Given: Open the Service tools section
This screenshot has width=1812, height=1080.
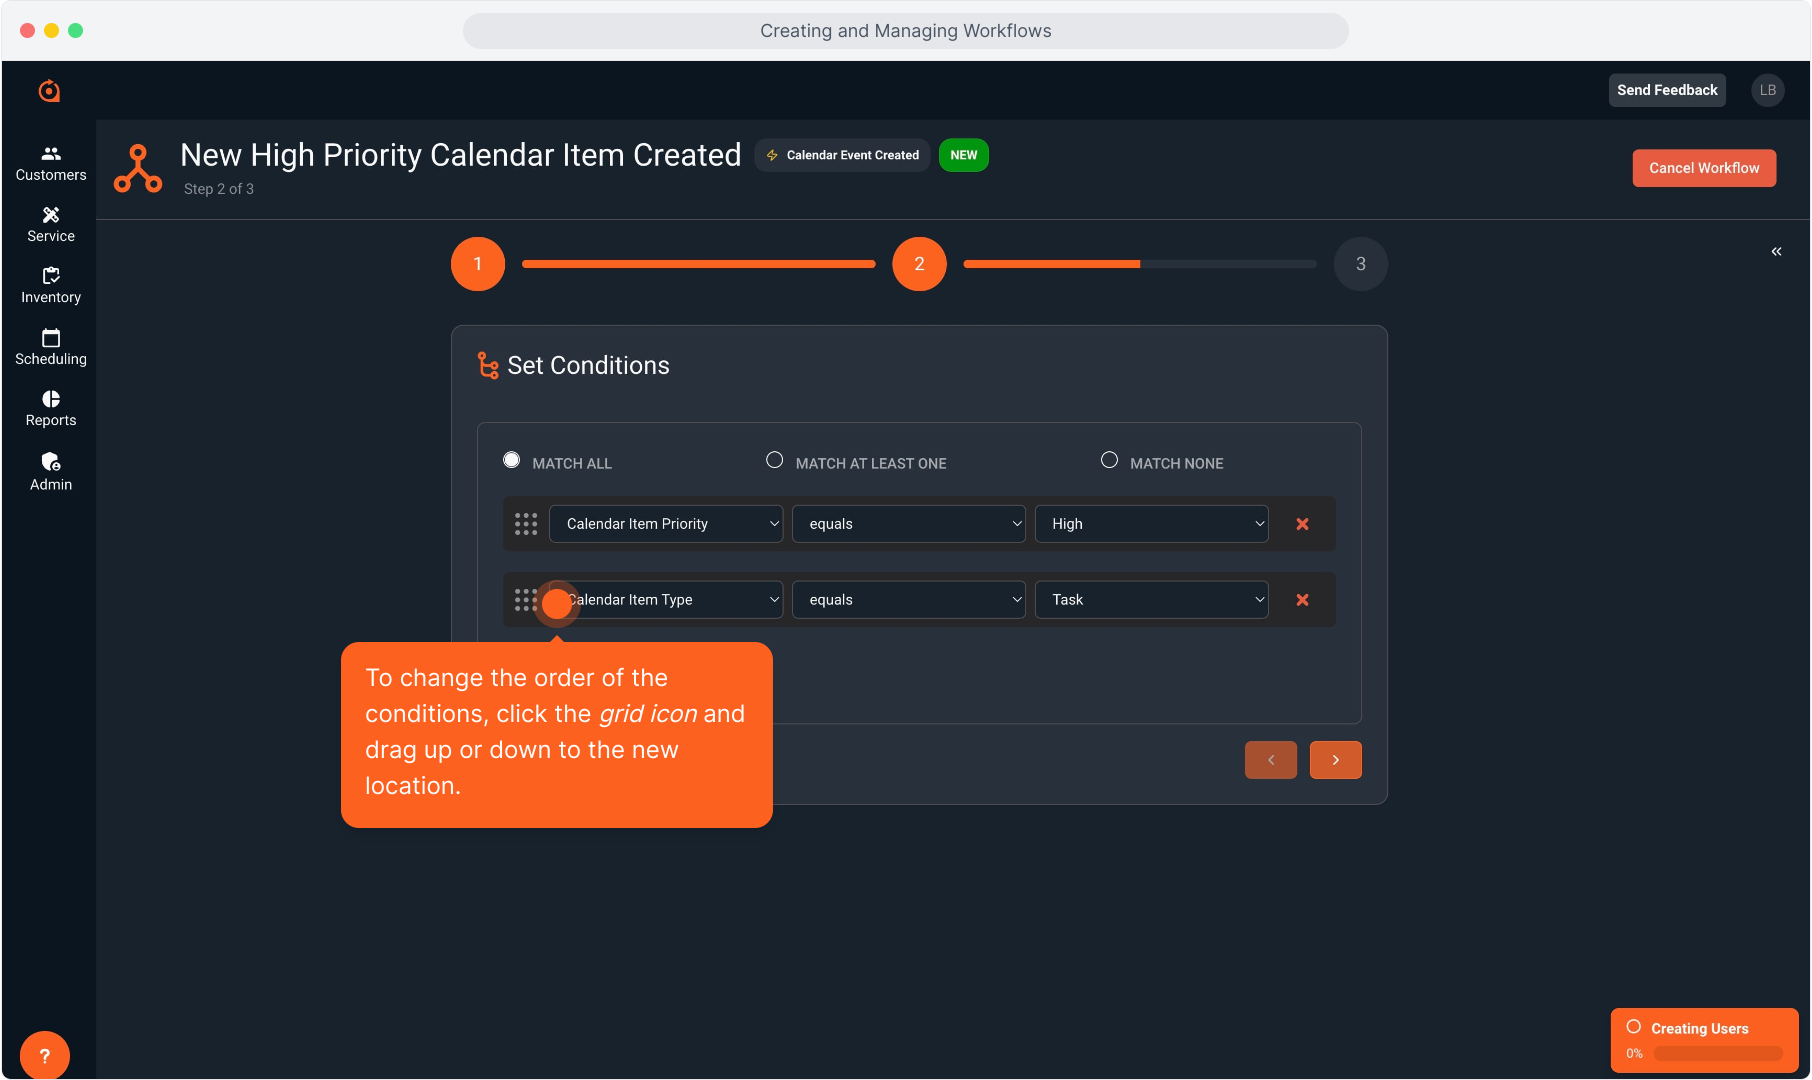Looking at the screenshot, I should tap(50, 224).
